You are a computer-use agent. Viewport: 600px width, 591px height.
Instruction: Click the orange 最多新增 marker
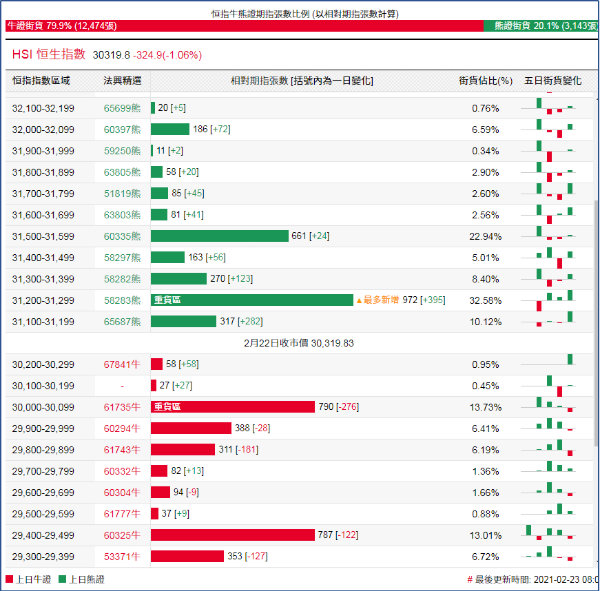pyautogui.click(x=378, y=300)
